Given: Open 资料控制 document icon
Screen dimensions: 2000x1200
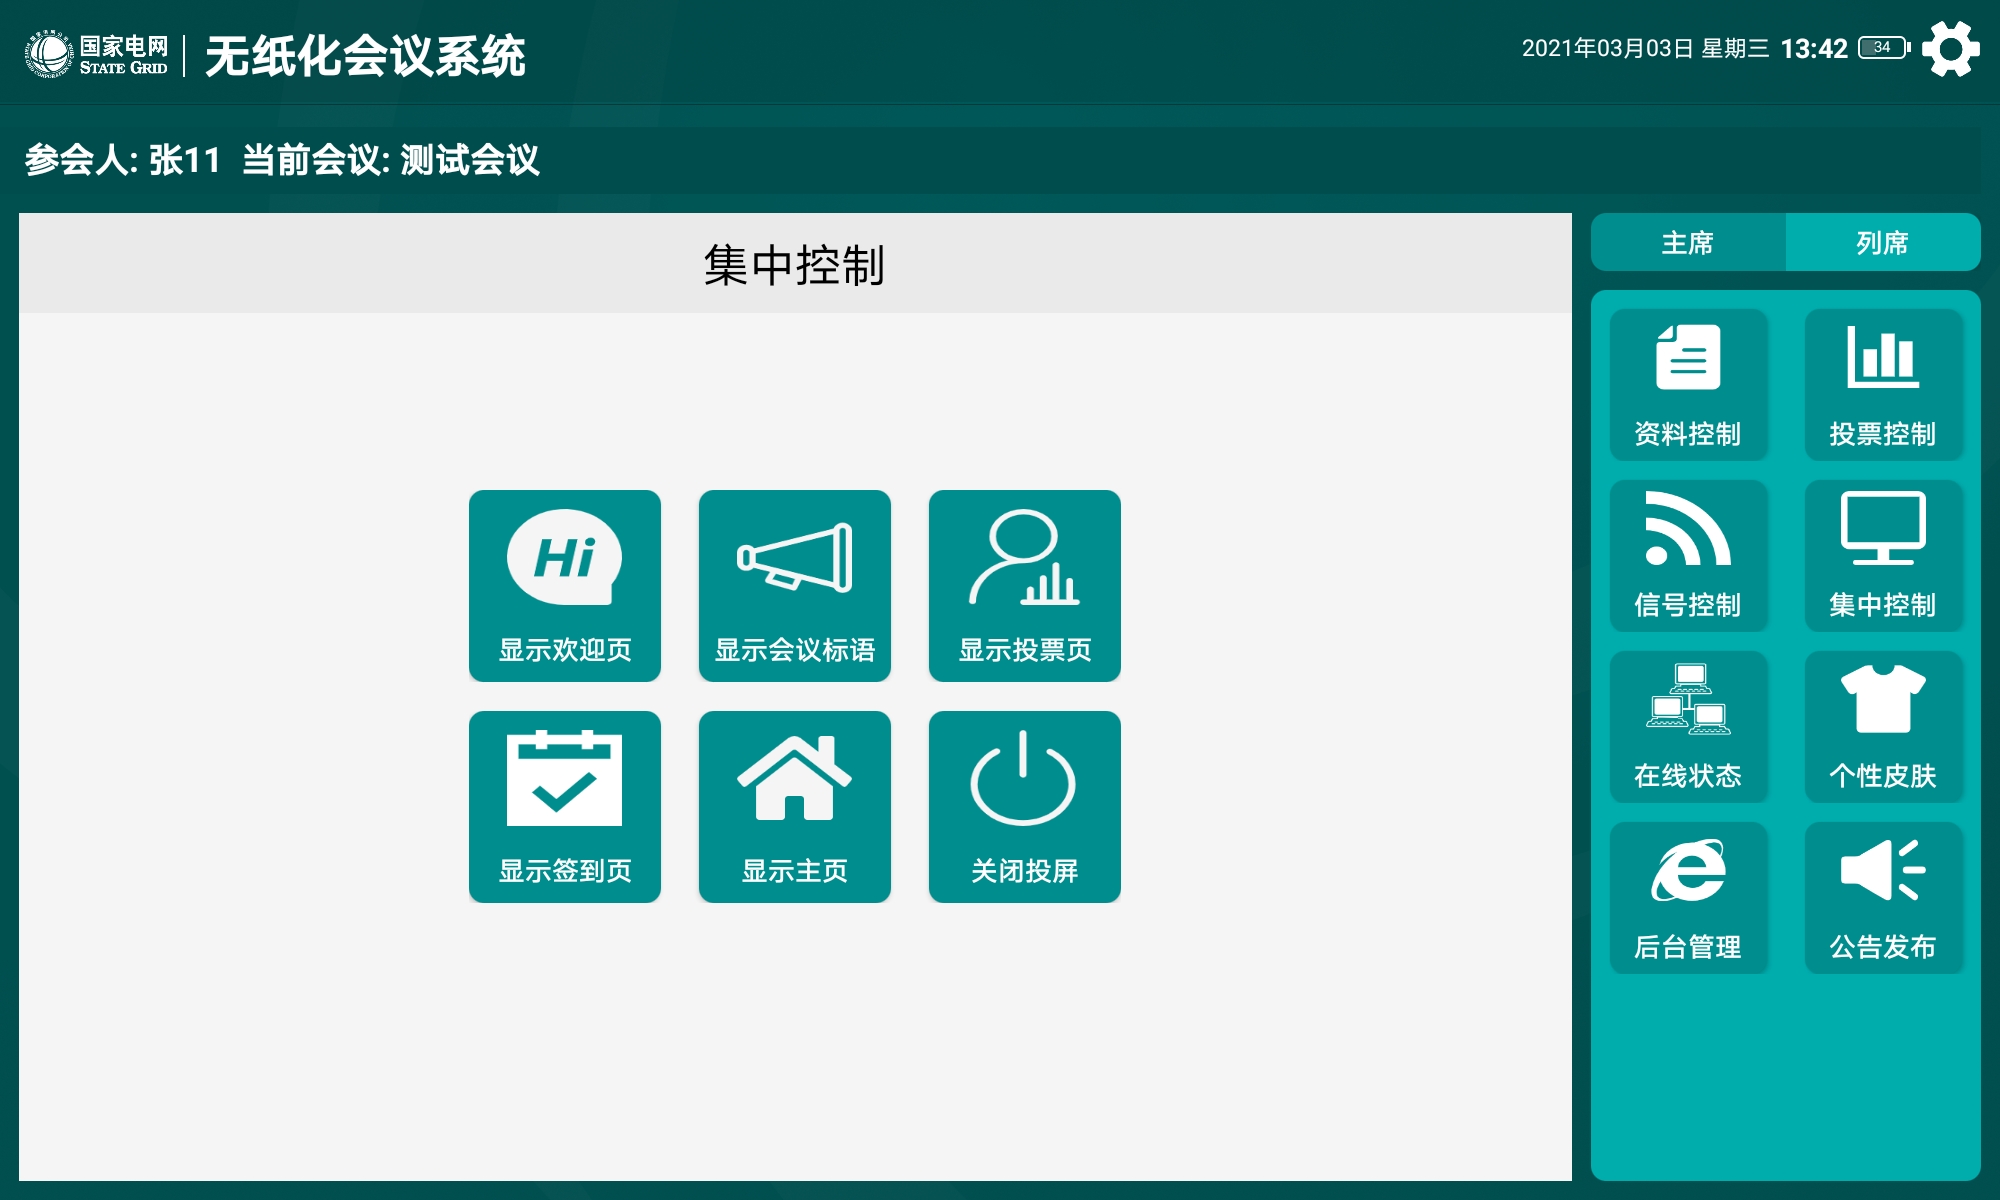Looking at the screenshot, I should tap(1688, 385).
